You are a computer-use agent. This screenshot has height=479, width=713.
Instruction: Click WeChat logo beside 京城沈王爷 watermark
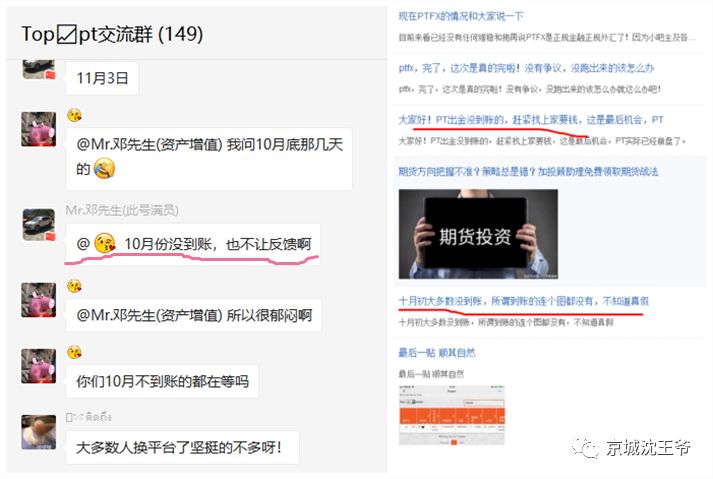pos(586,448)
